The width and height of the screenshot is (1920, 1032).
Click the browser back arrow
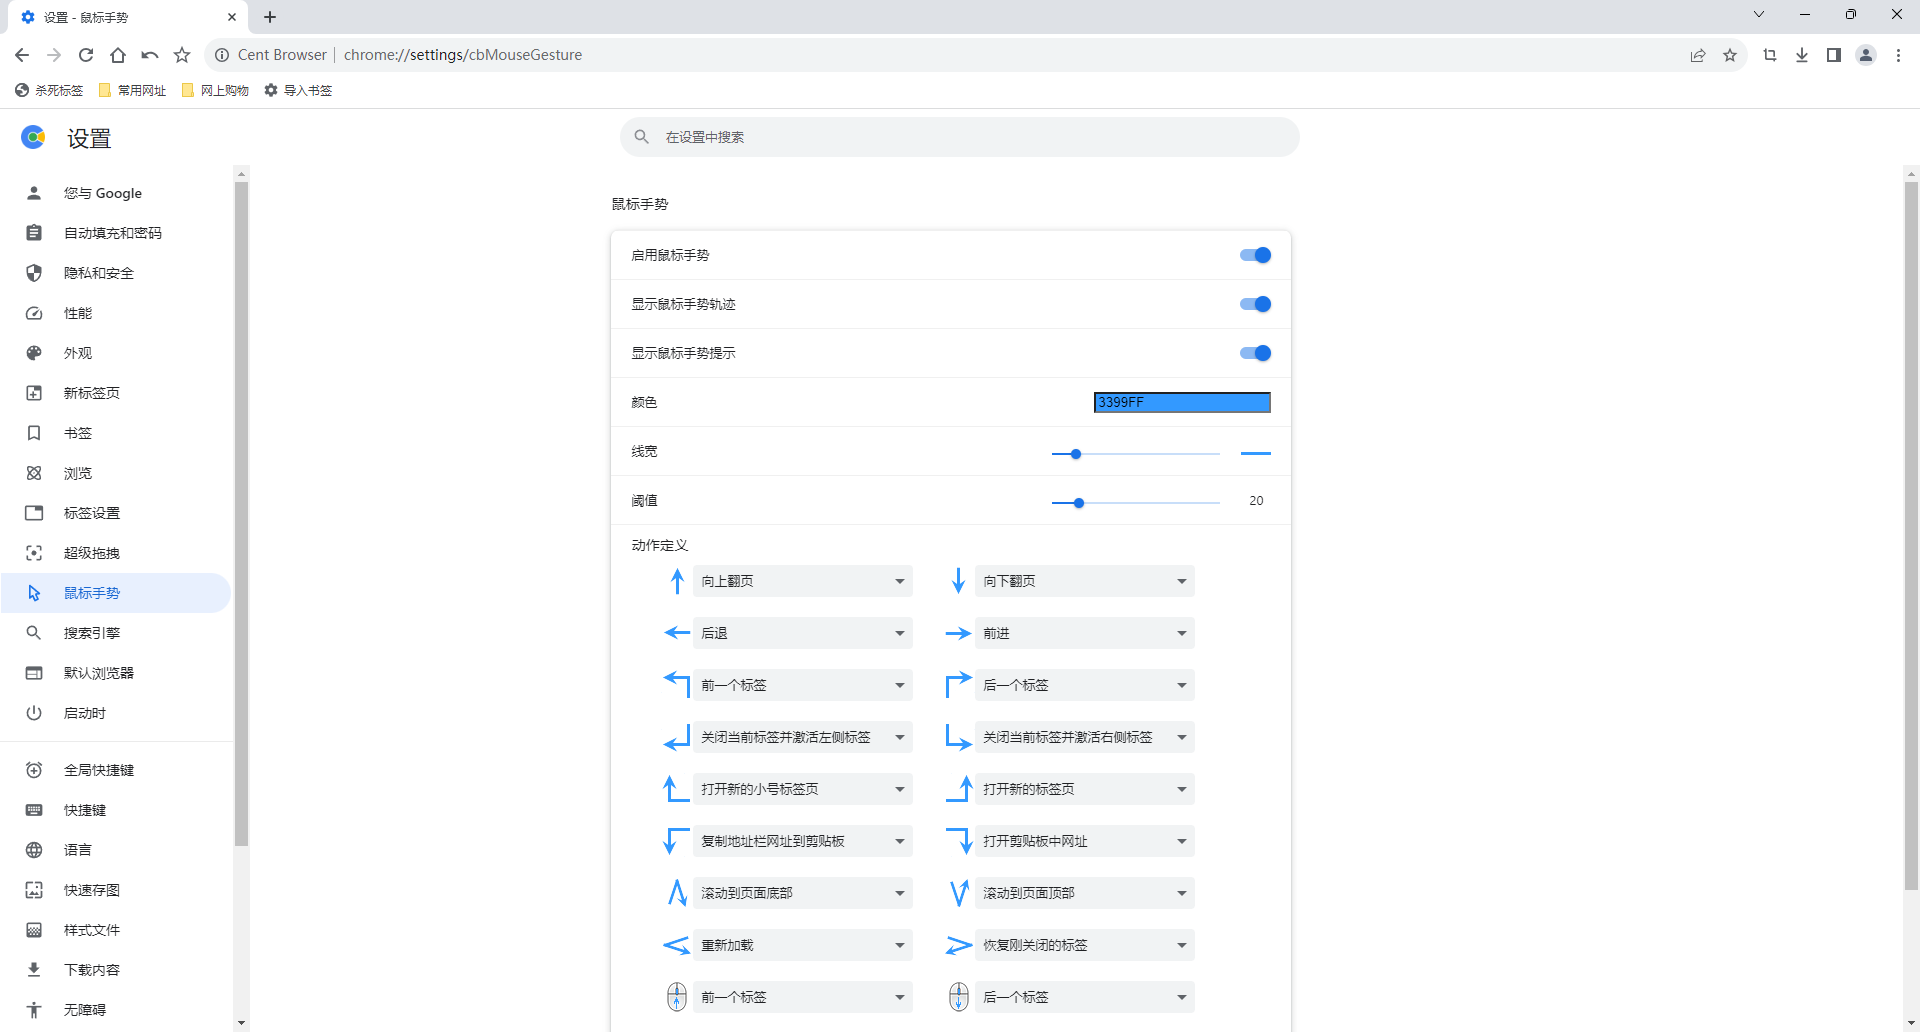(x=22, y=55)
